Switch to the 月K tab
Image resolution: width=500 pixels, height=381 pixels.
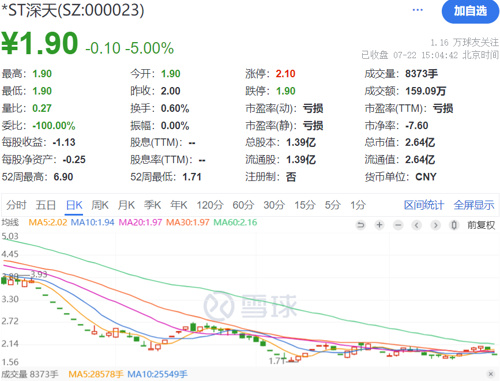coord(126,205)
